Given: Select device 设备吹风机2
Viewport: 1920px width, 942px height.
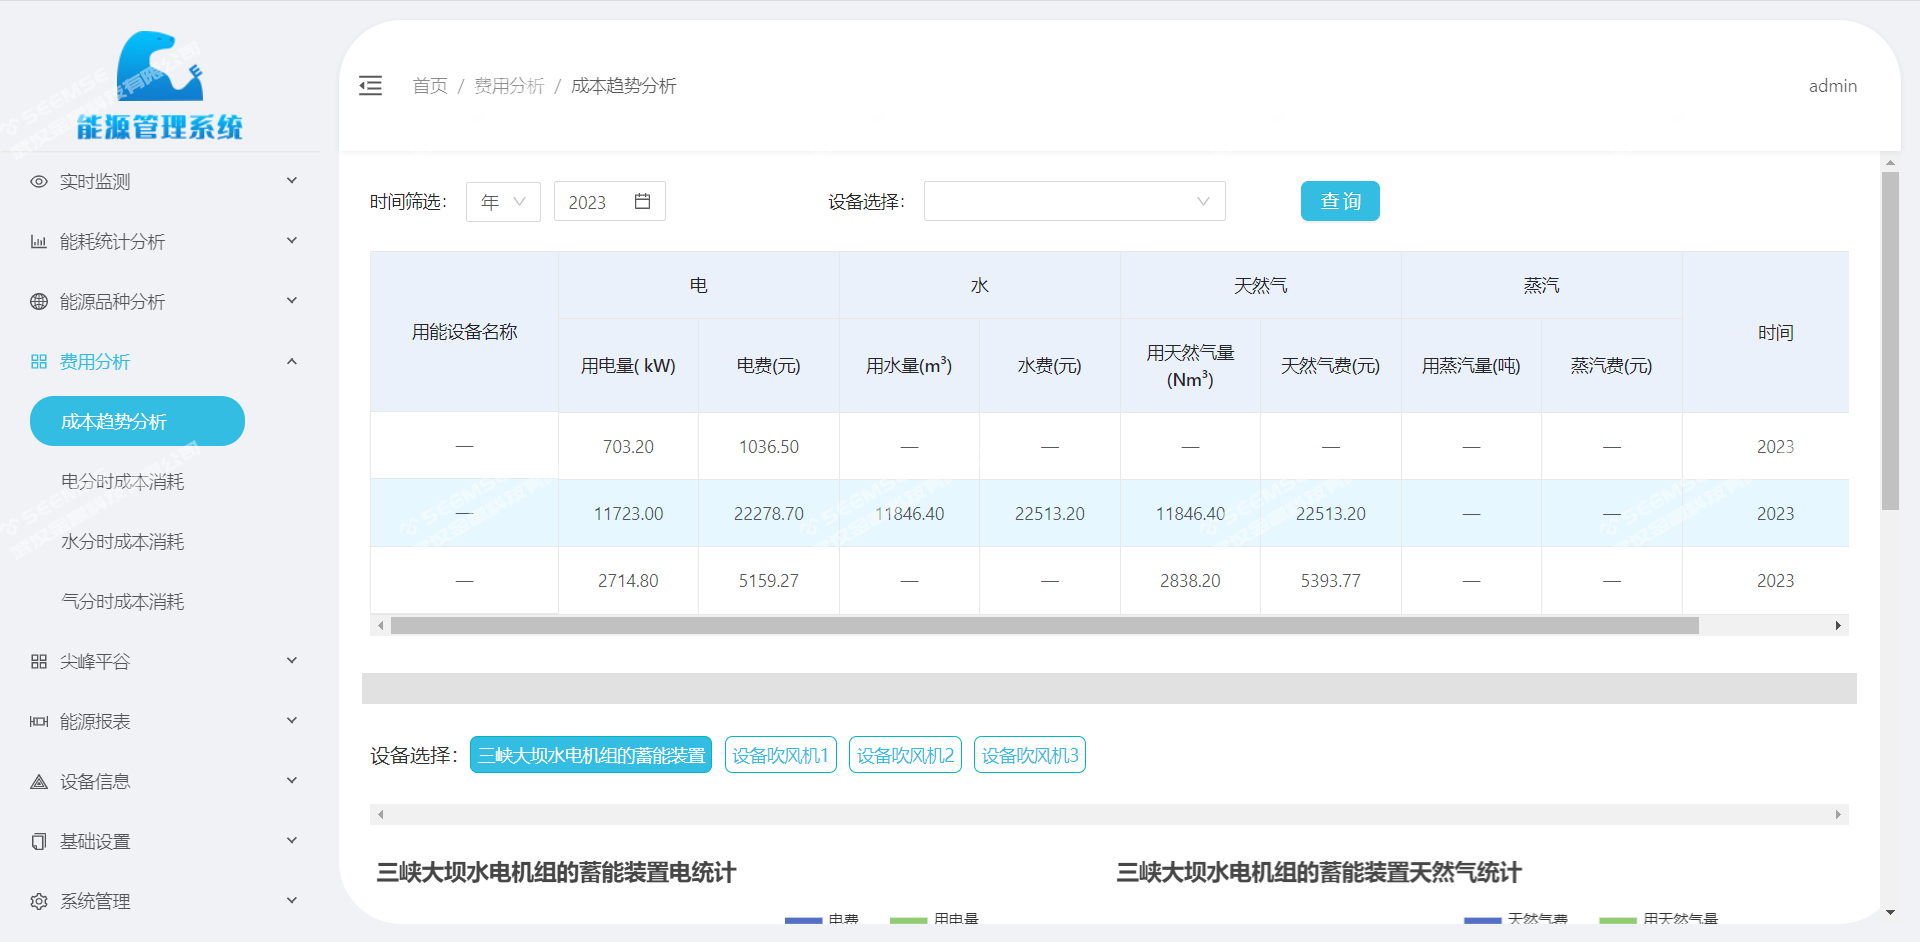Looking at the screenshot, I should point(905,755).
